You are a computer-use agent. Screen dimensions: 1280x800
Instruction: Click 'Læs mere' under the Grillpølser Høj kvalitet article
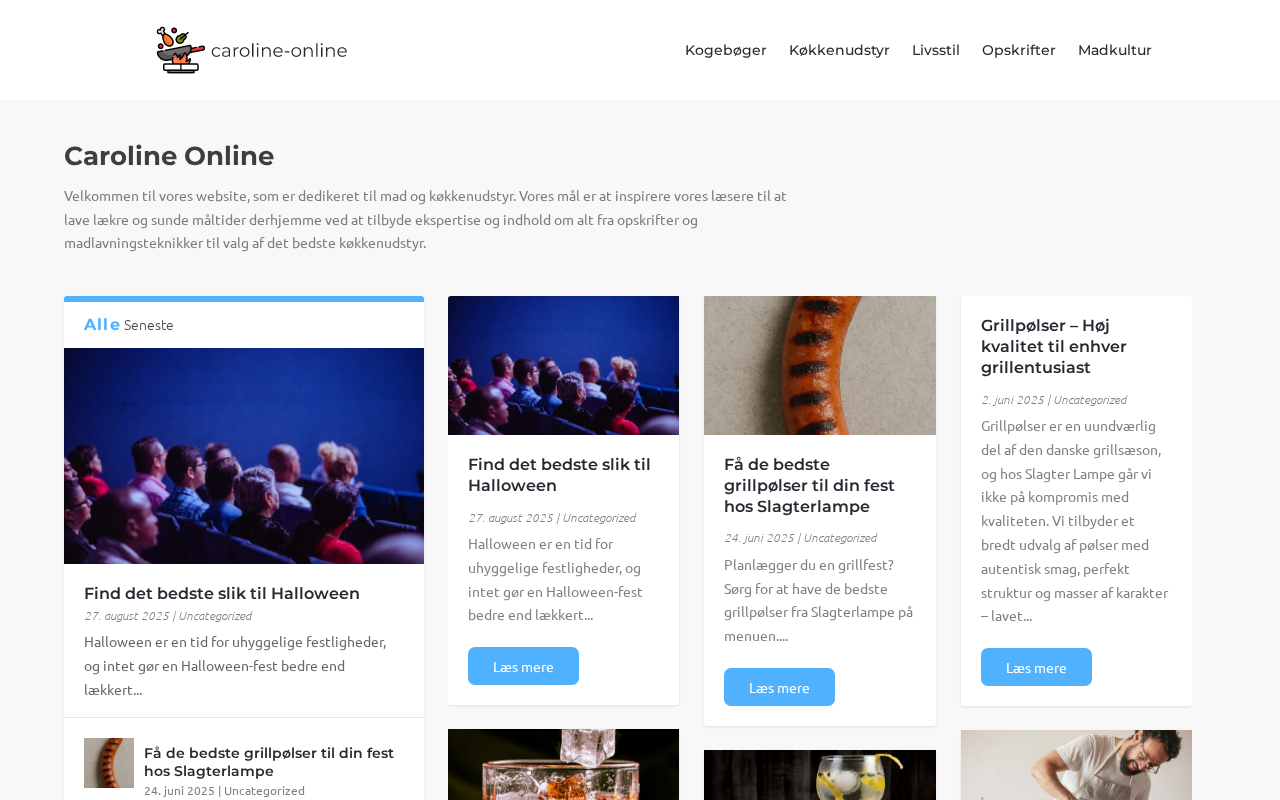coord(1036,667)
